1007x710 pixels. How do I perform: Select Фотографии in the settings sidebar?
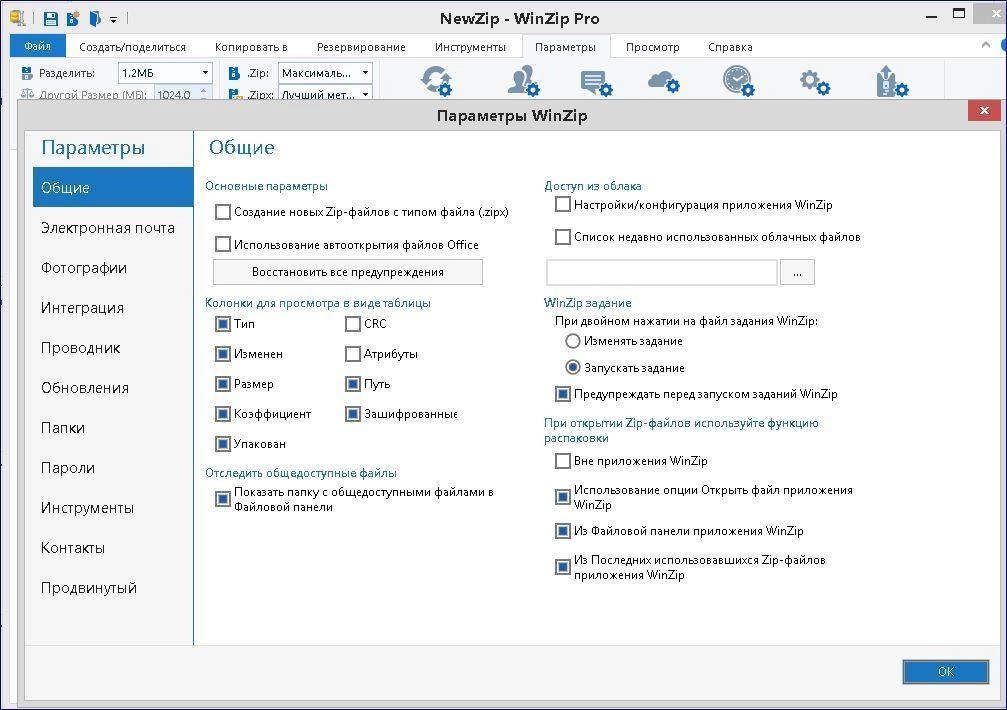(x=113, y=268)
